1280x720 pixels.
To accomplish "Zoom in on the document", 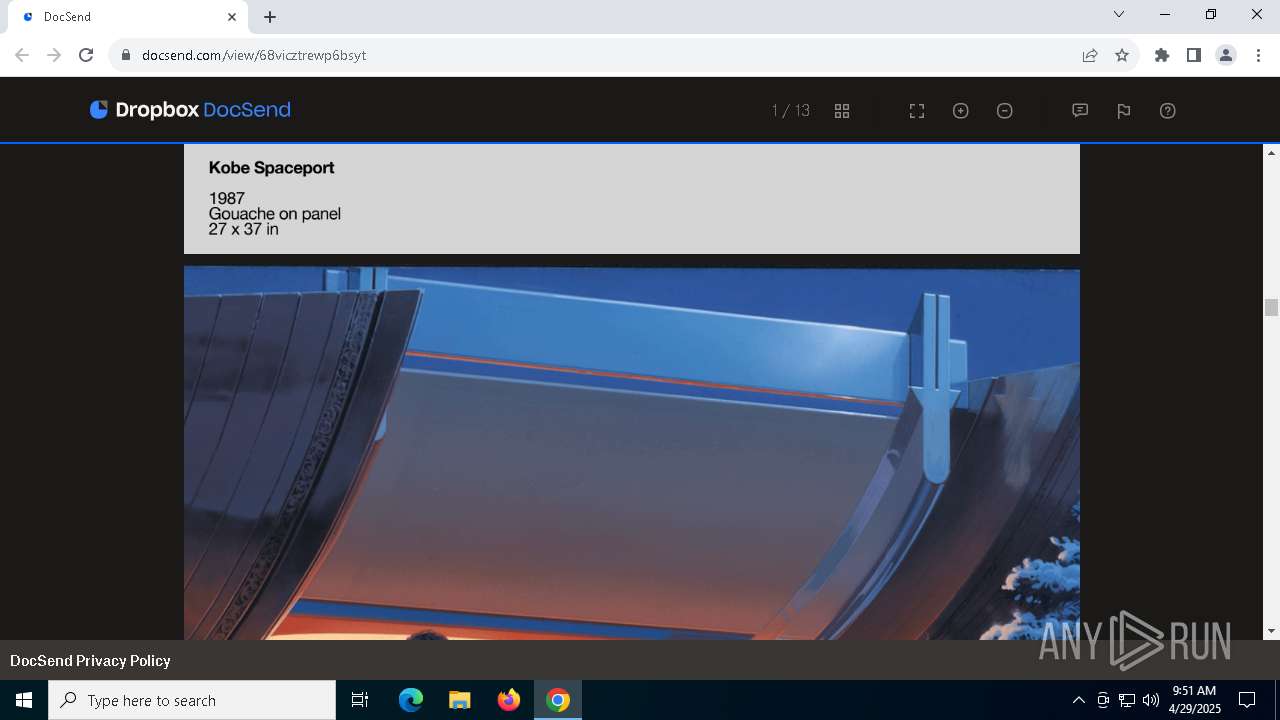I will tap(961, 111).
